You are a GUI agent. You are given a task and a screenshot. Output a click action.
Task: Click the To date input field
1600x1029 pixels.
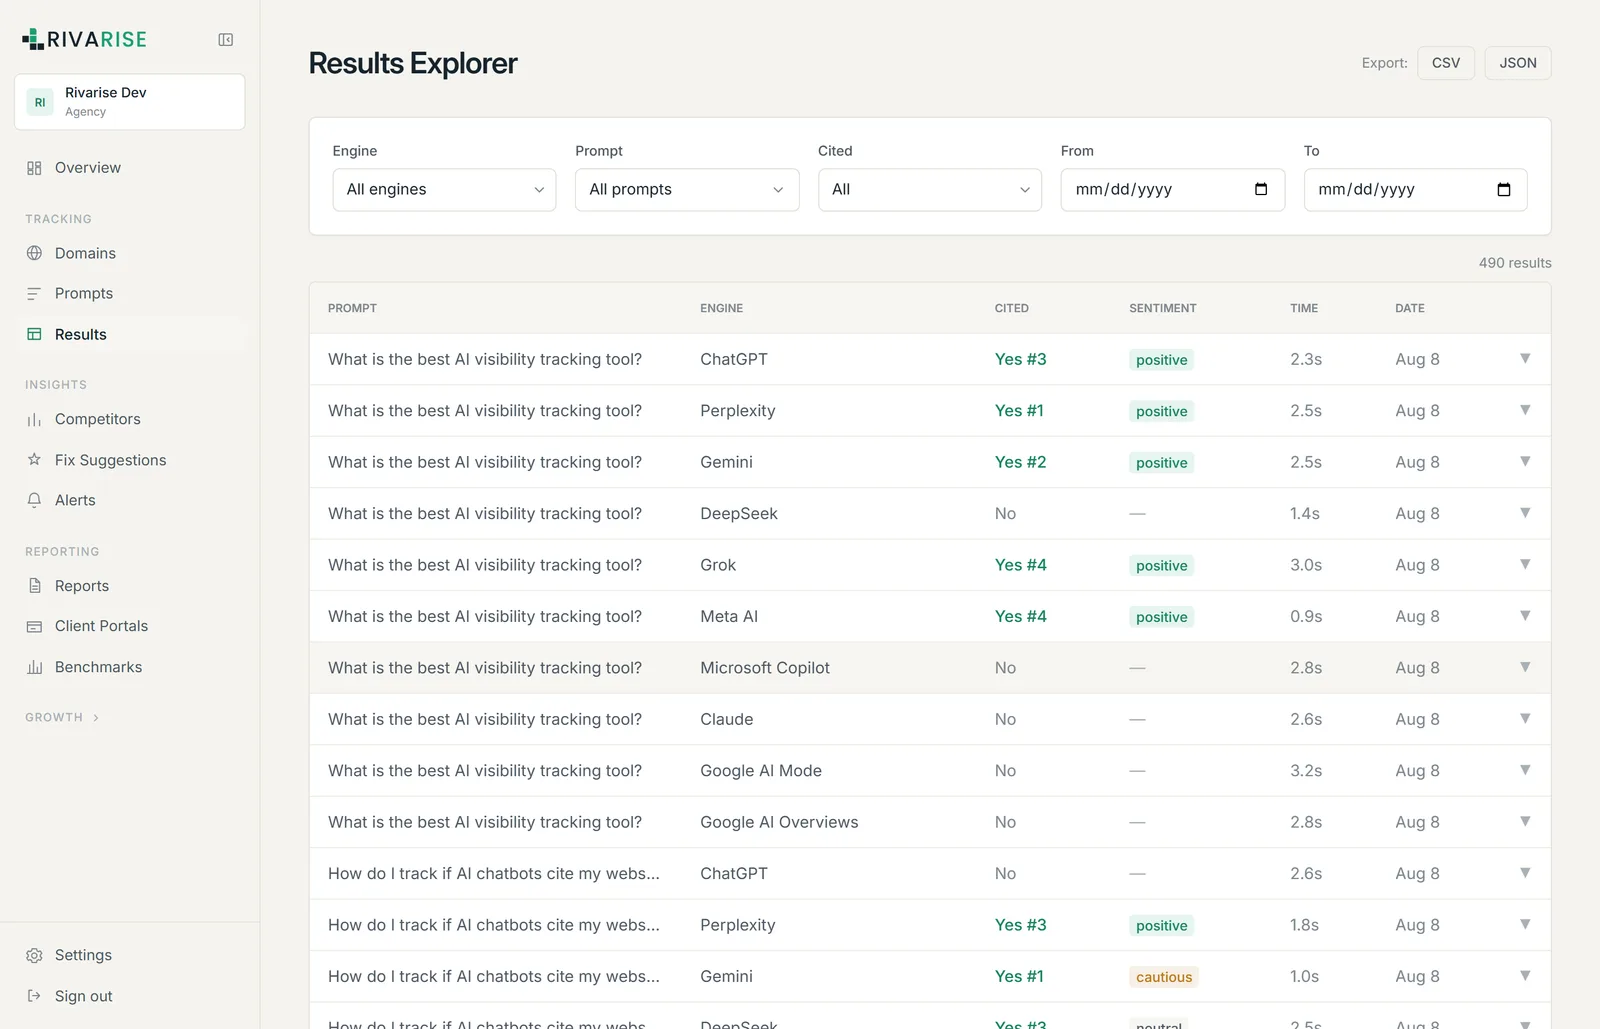(1416, 189)
